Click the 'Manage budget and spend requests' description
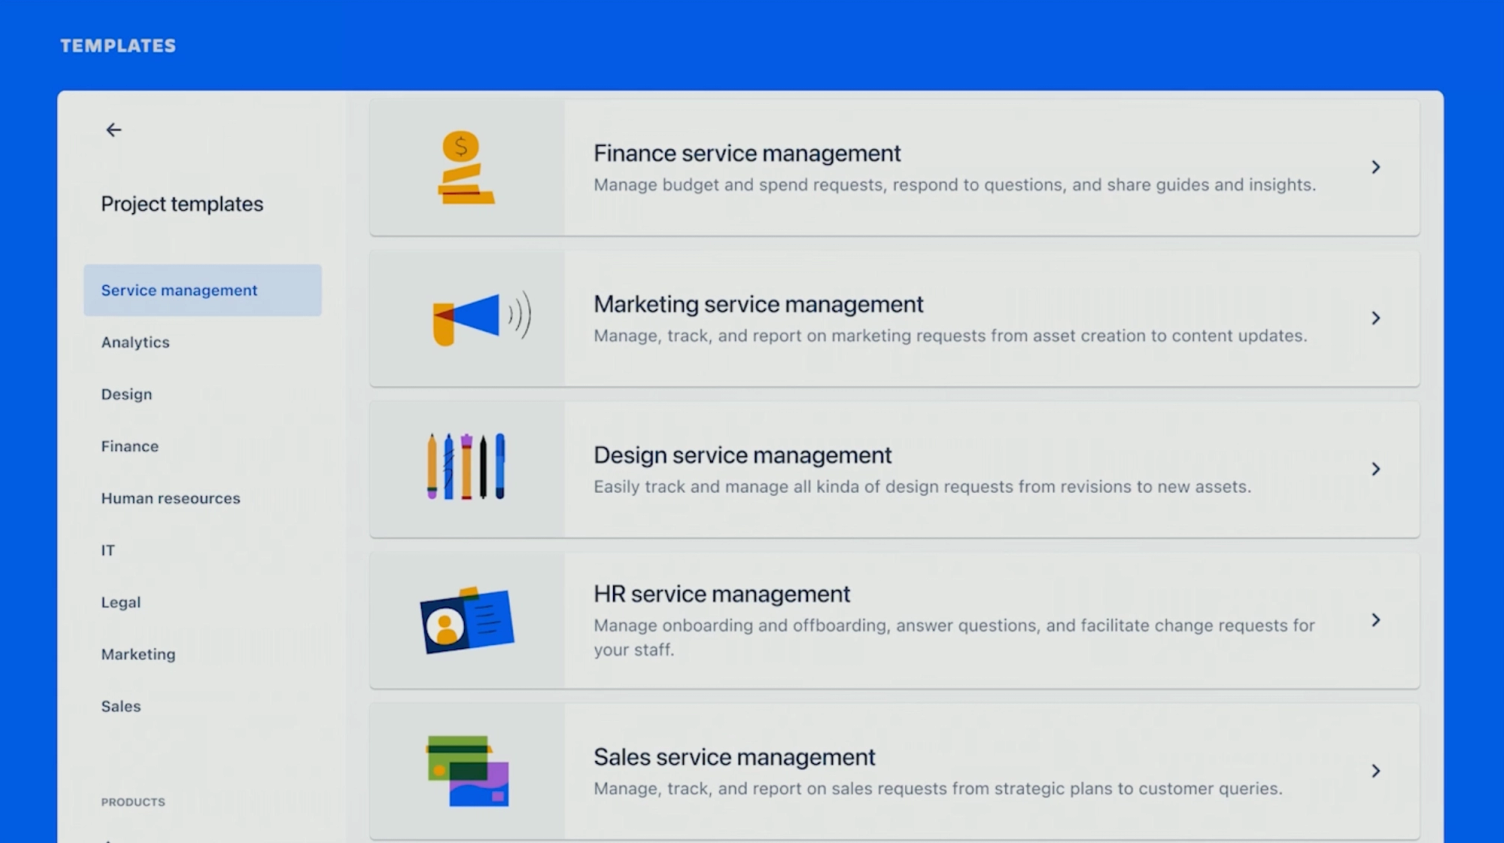 tap(955, 185)
